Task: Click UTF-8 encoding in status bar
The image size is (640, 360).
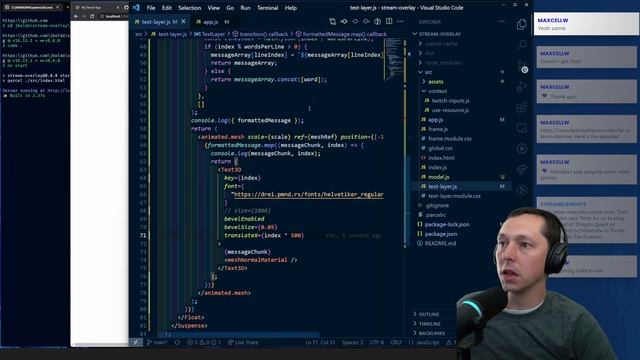Action: (376, 342)
